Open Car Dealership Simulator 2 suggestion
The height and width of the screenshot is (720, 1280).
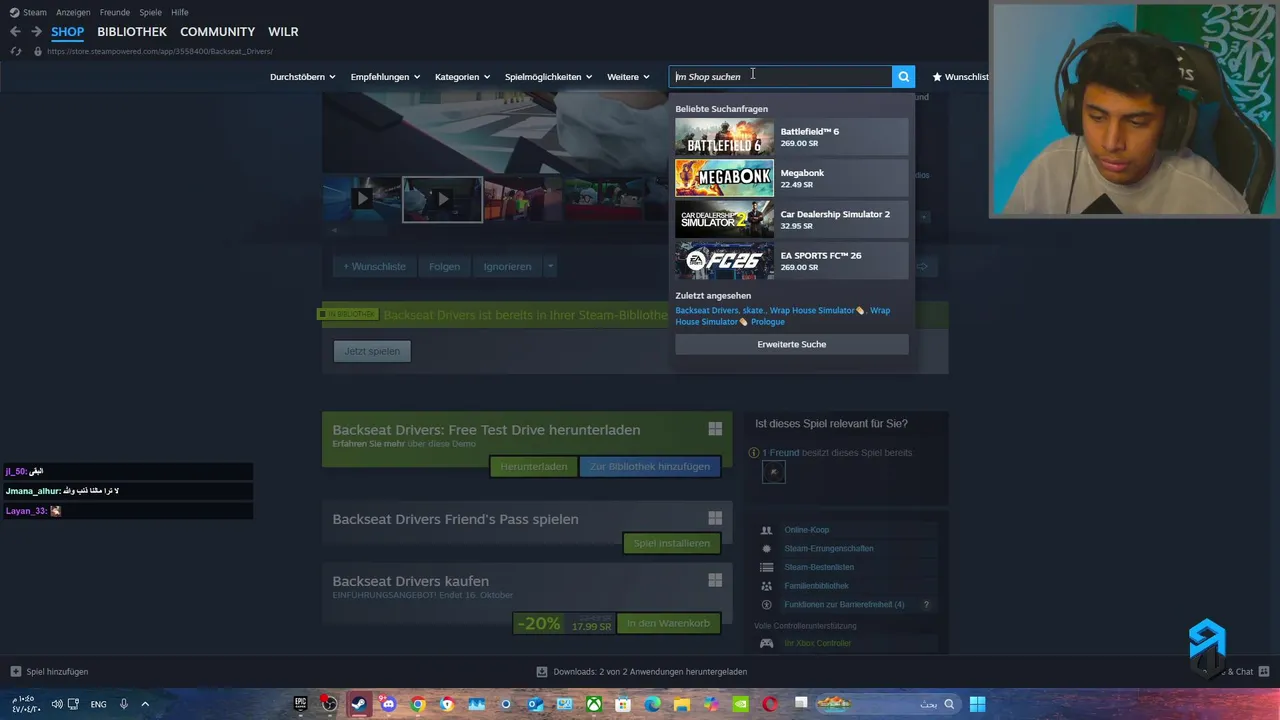click(791, 219)
